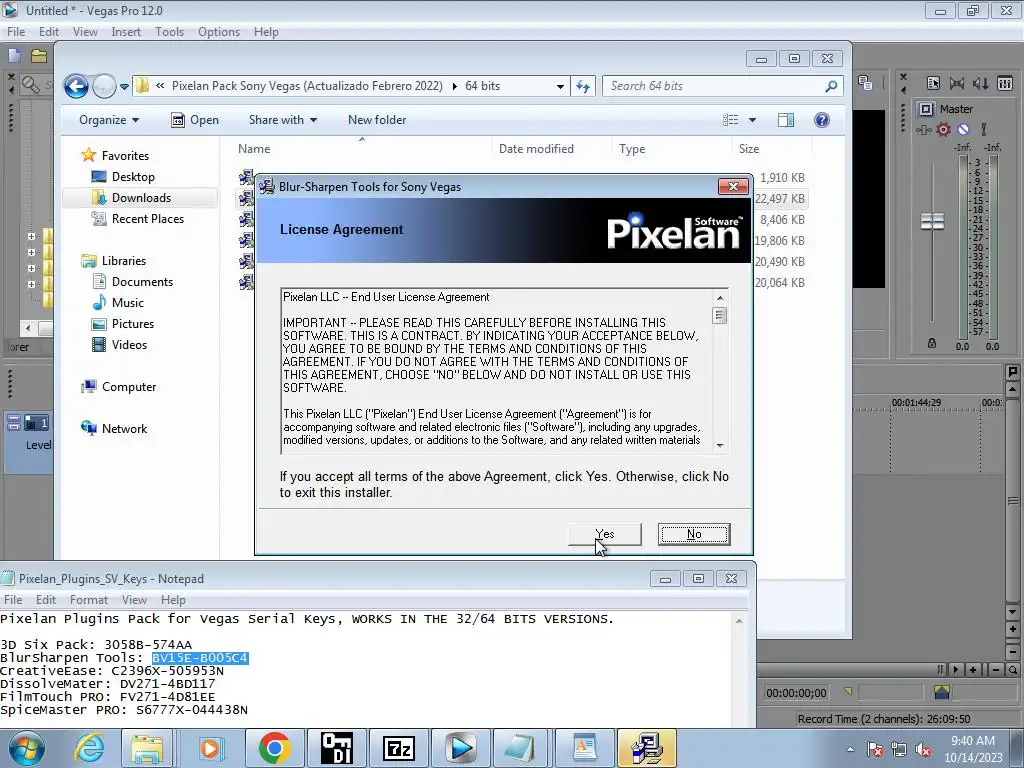Open the change view options arrow
Screen dimensions: 1024x768
pos(752,120)
